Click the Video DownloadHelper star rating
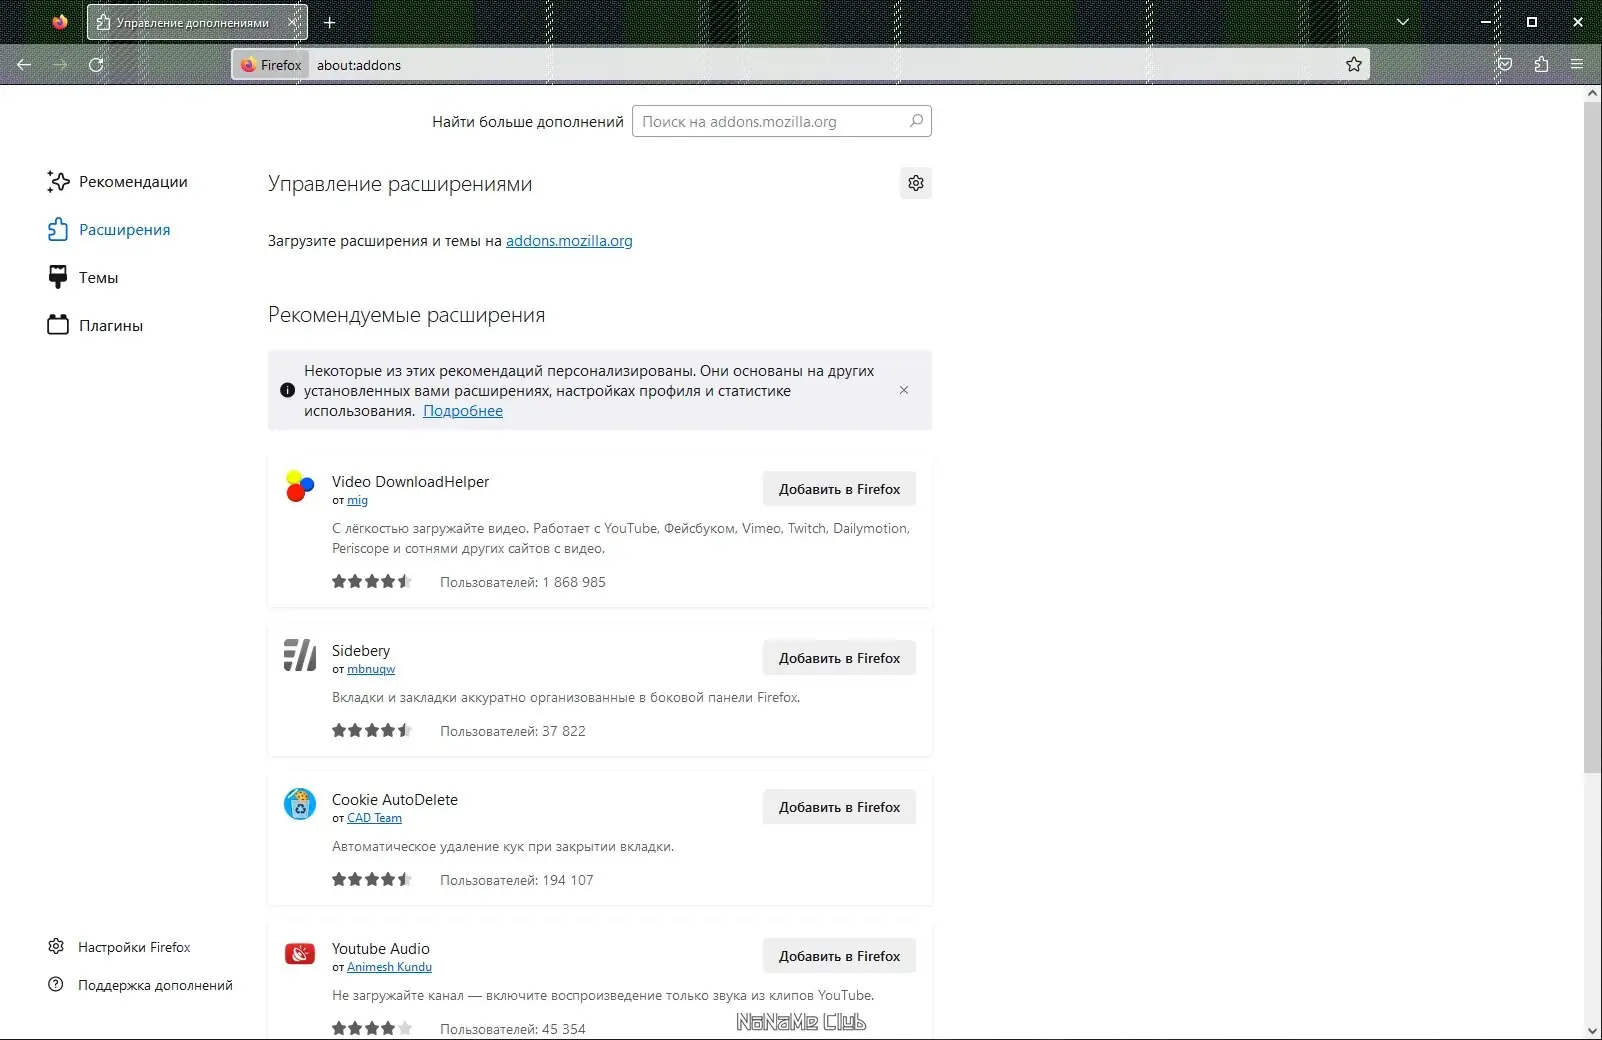1602x1040 pixels. [372, 581]
